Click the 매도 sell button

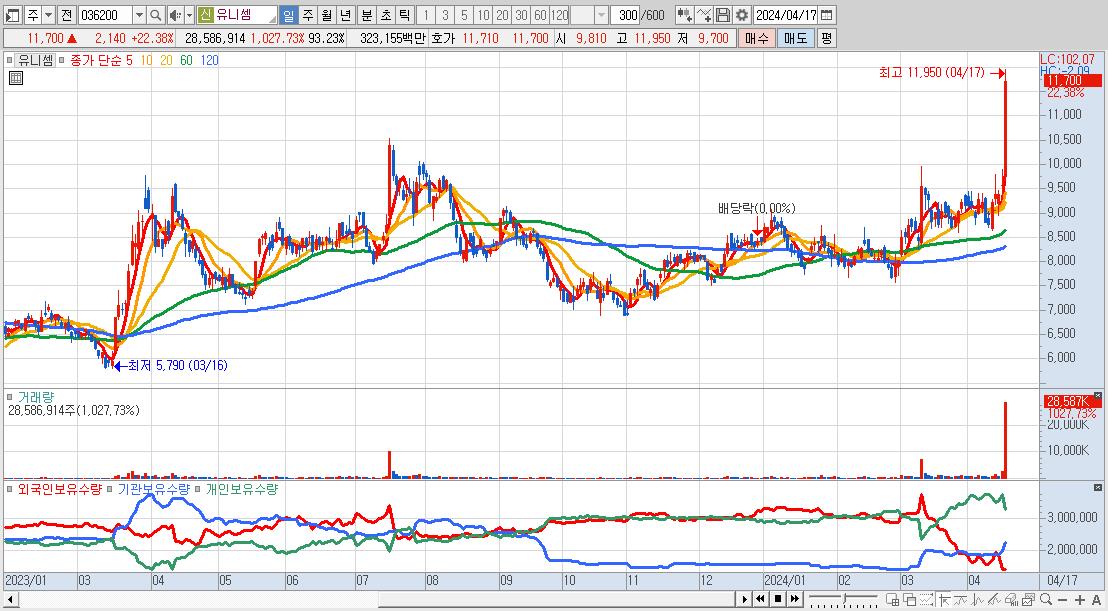tap(796, 38)
